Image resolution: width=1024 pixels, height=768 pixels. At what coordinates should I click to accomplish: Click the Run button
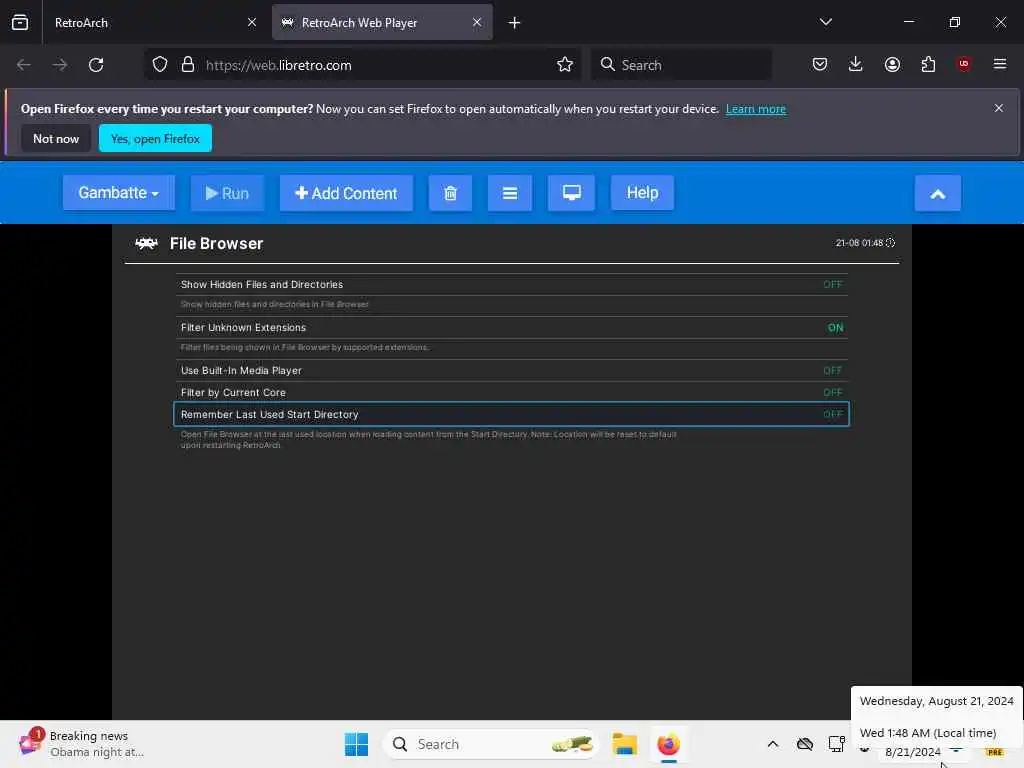[227, 193]
